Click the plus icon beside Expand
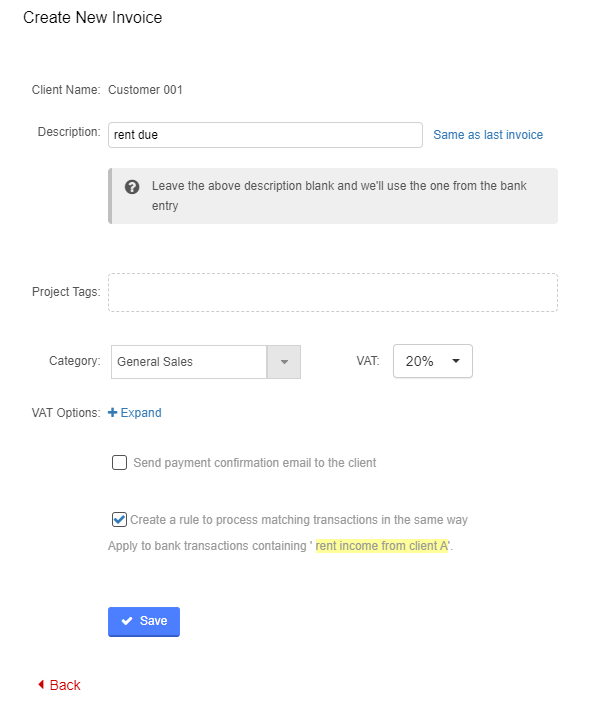Viewport: 603px width, 717px height. click(x=112, y=412)
